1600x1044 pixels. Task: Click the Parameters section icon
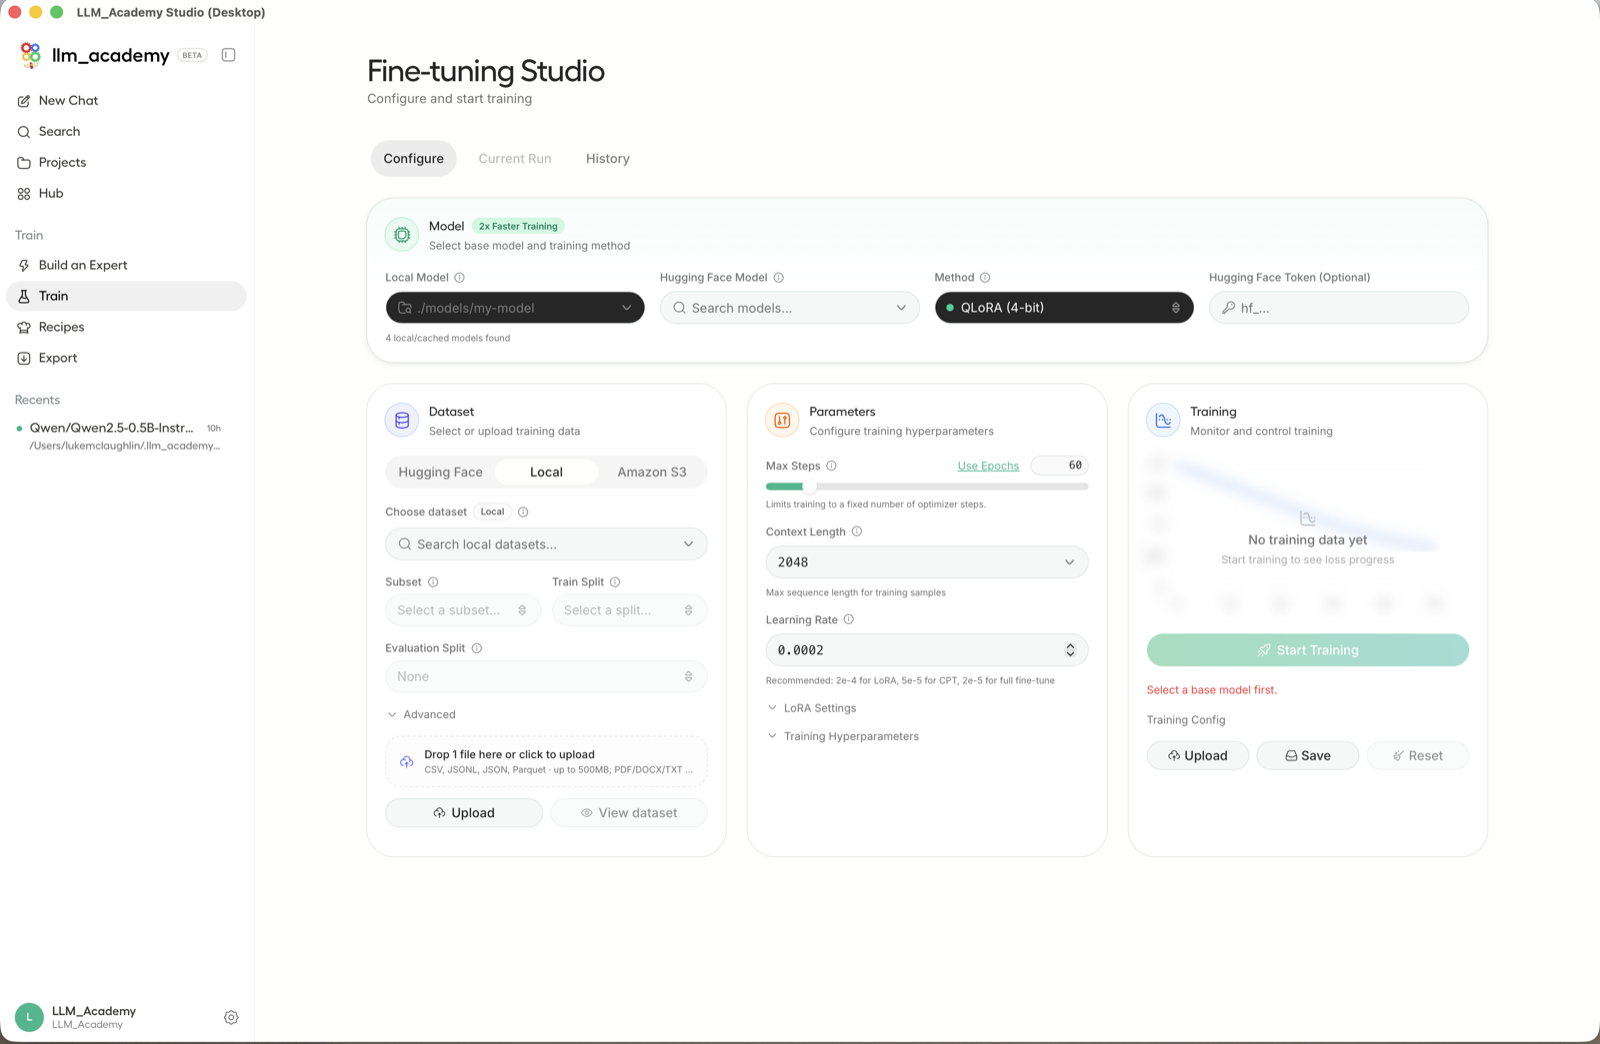pyautogui.click(x=782, y=421)
